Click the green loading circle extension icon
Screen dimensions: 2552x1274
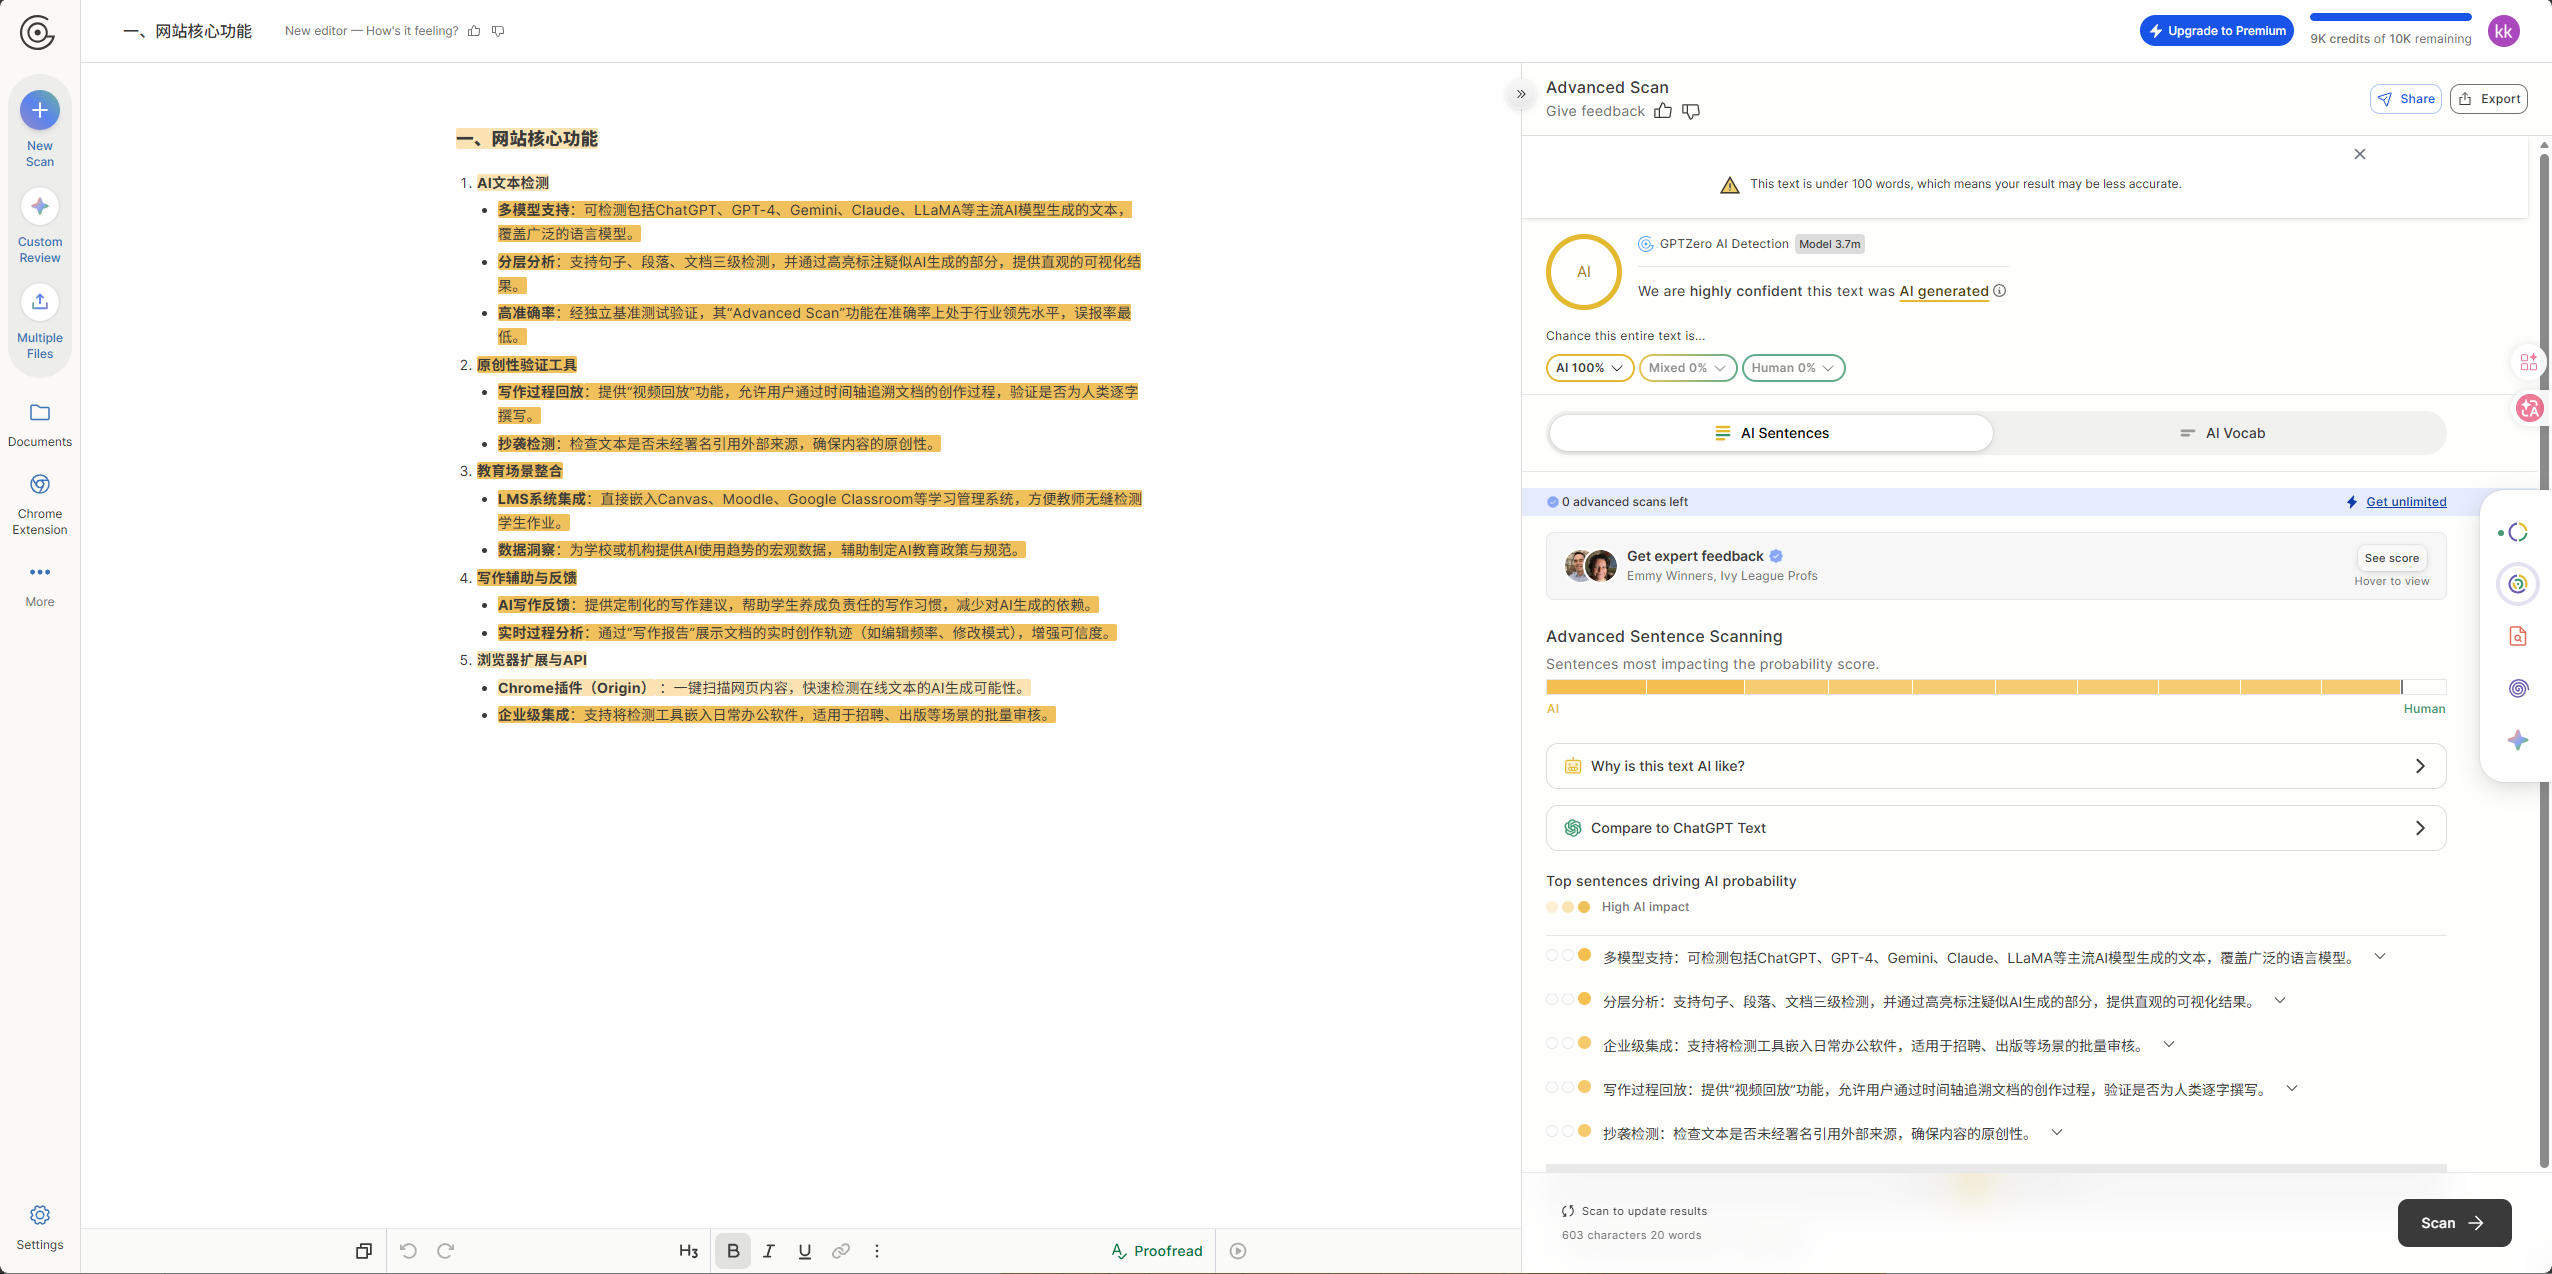tap(2516, 533)
